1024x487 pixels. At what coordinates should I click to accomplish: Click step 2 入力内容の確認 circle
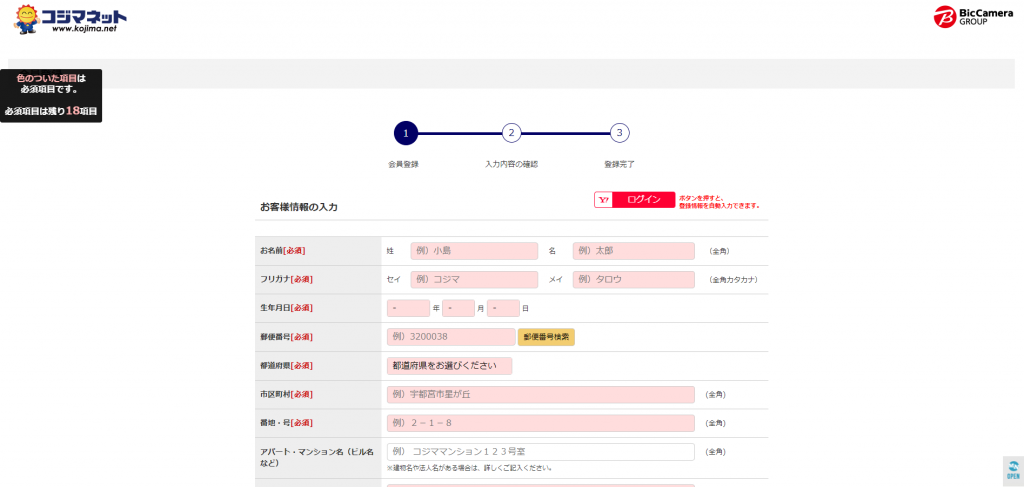(x=511, y=133)
